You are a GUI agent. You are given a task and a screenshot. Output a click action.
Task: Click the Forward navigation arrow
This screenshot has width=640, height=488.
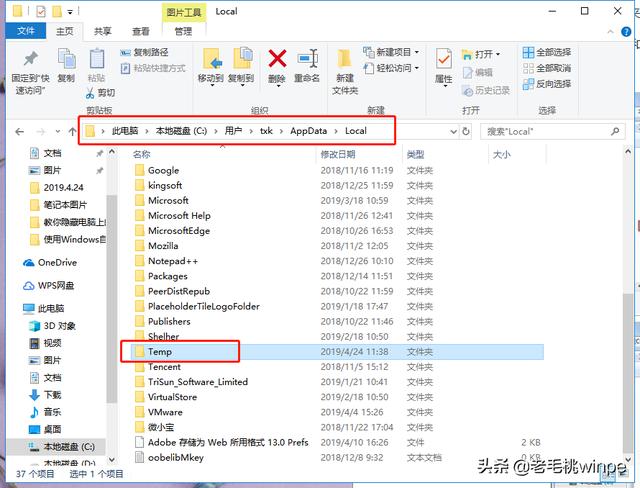41,131
